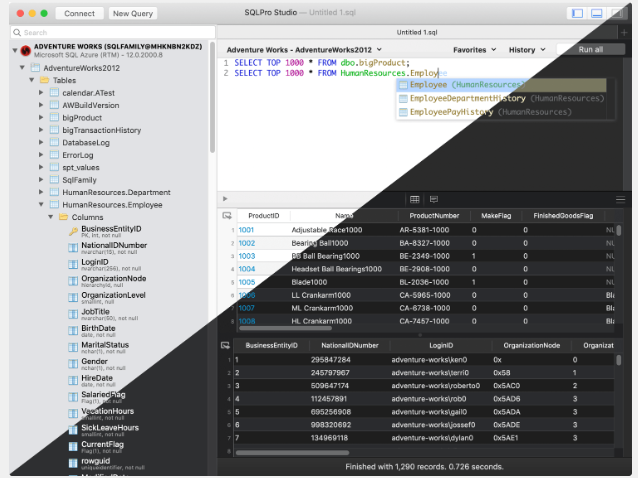Click the small play triangle above results
638x478 pixels.
[226, 199]
